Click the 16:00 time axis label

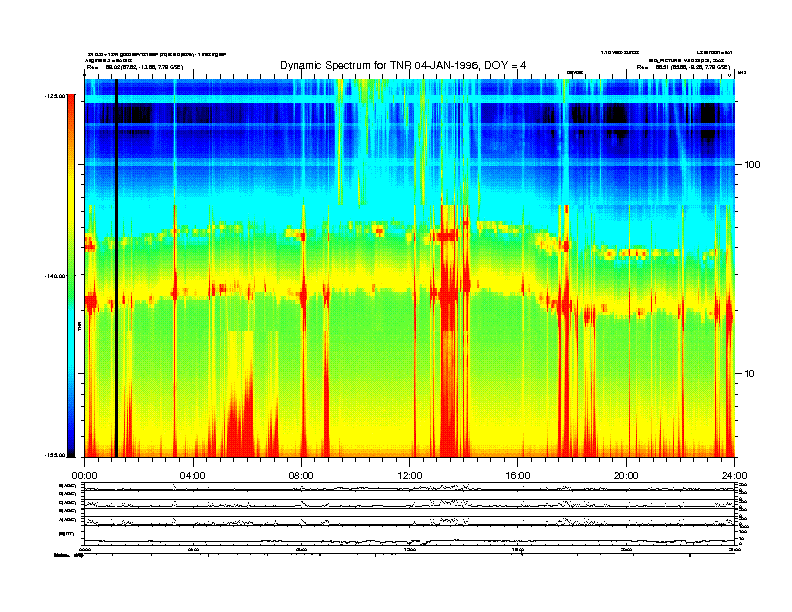518,475
